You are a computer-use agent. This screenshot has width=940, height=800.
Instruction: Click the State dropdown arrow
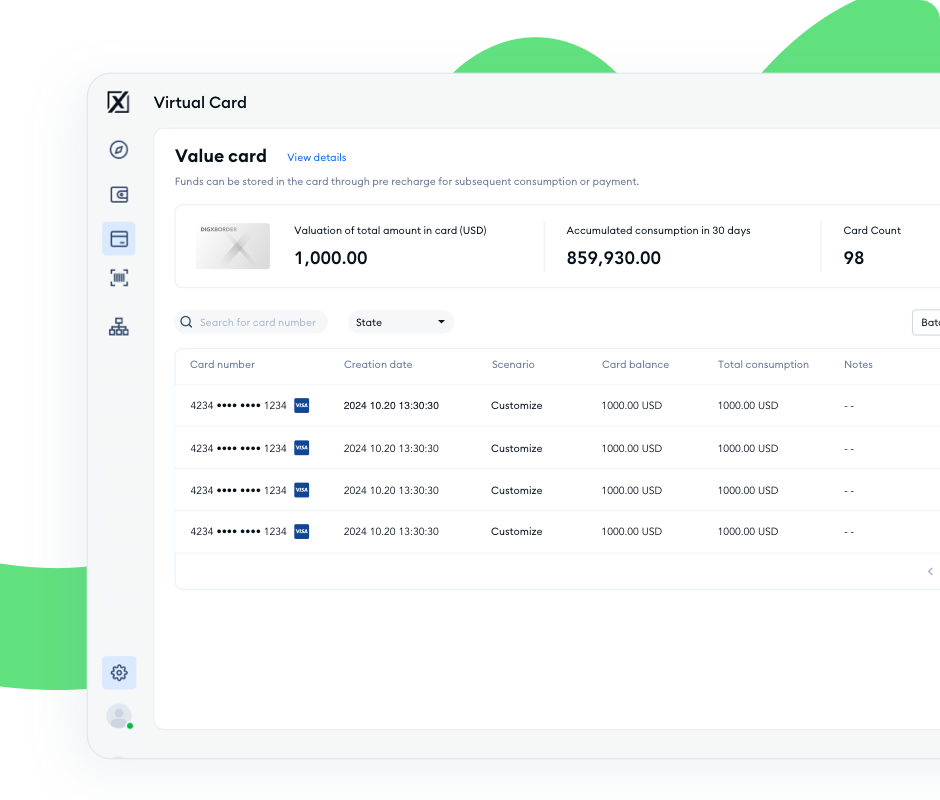point(441,322)
